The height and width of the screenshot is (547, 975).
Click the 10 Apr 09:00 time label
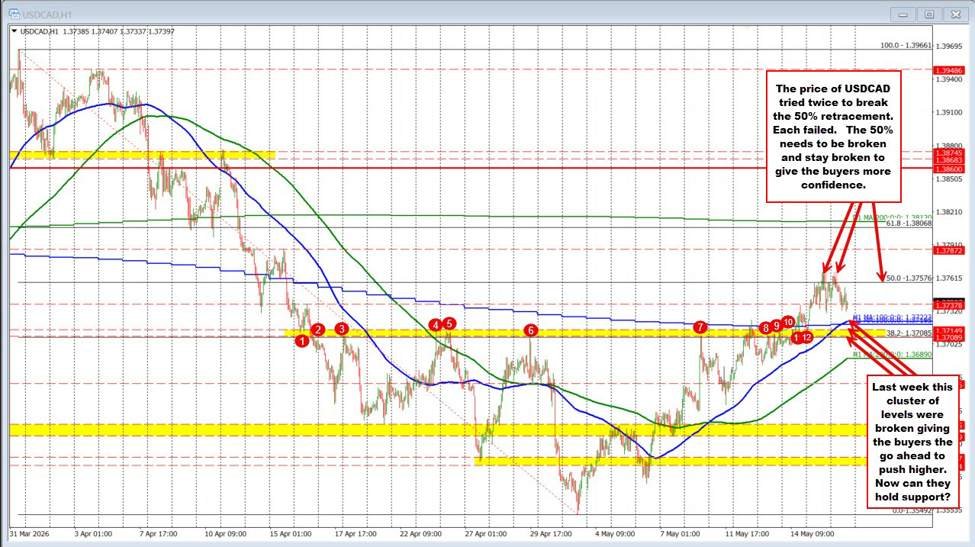[x=225, y=534]
